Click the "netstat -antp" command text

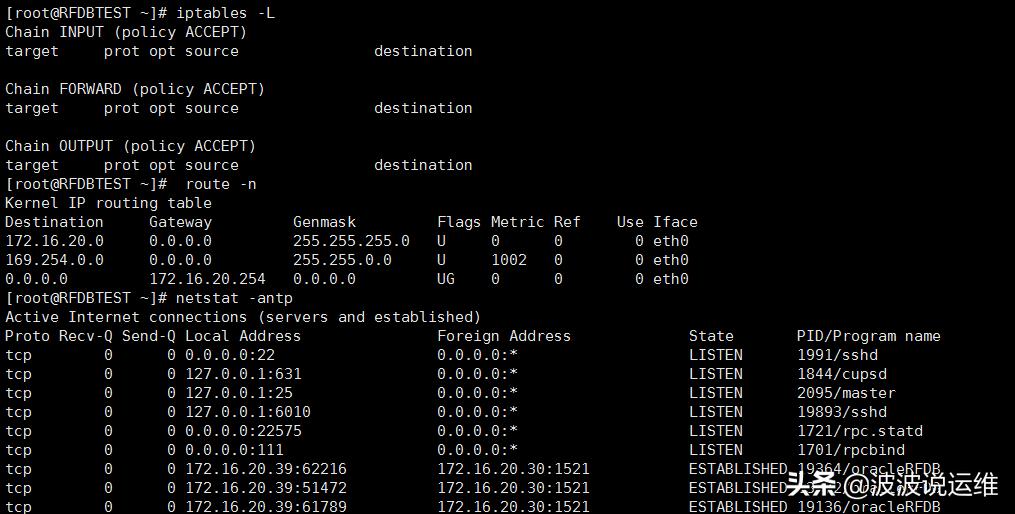[234, 298]
